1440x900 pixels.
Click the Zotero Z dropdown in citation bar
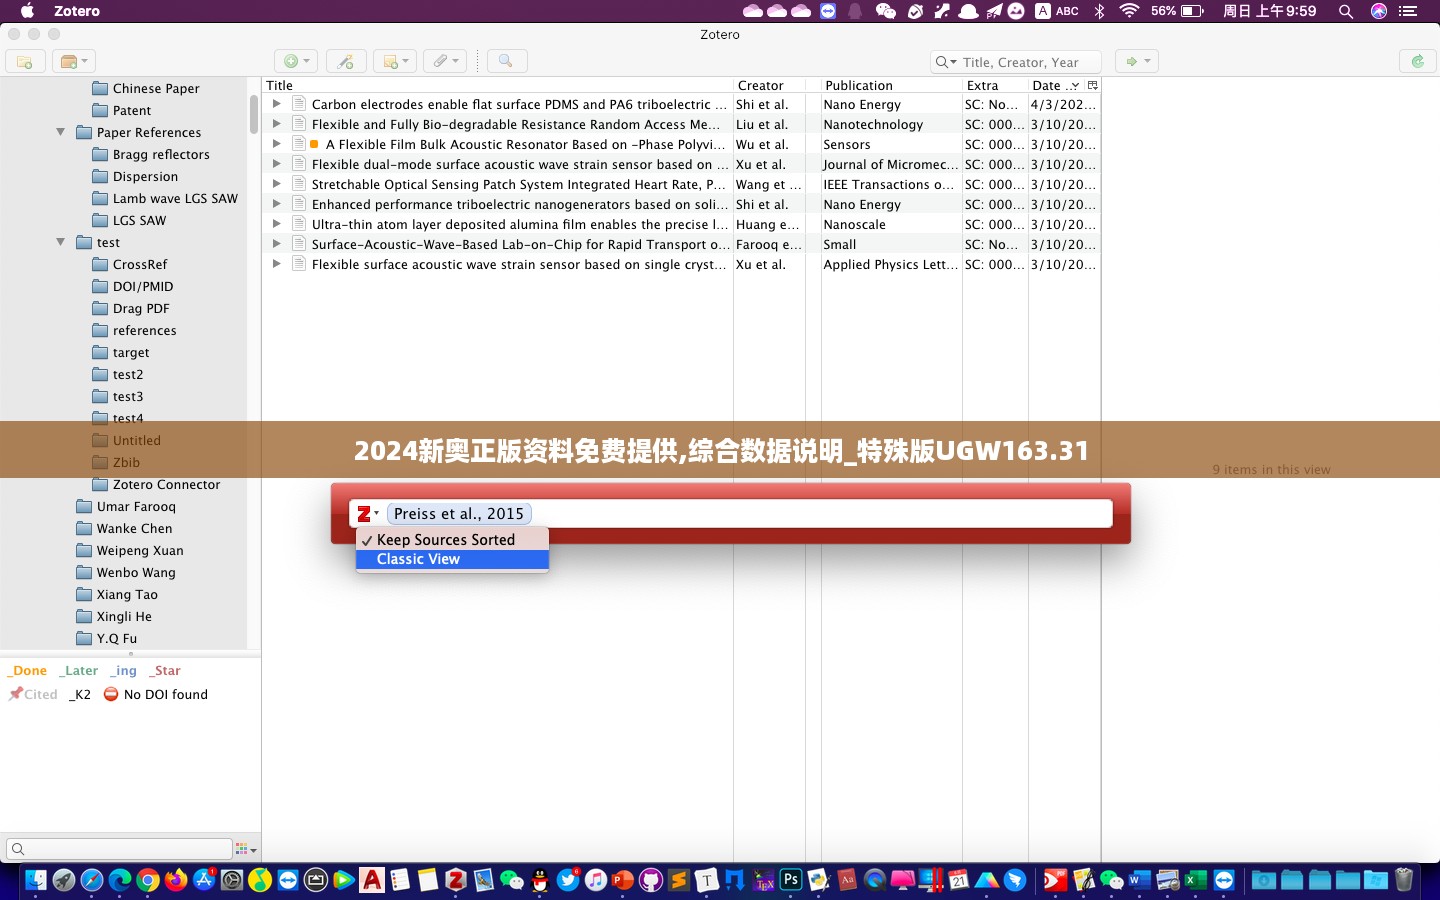[x=367, y=514]
